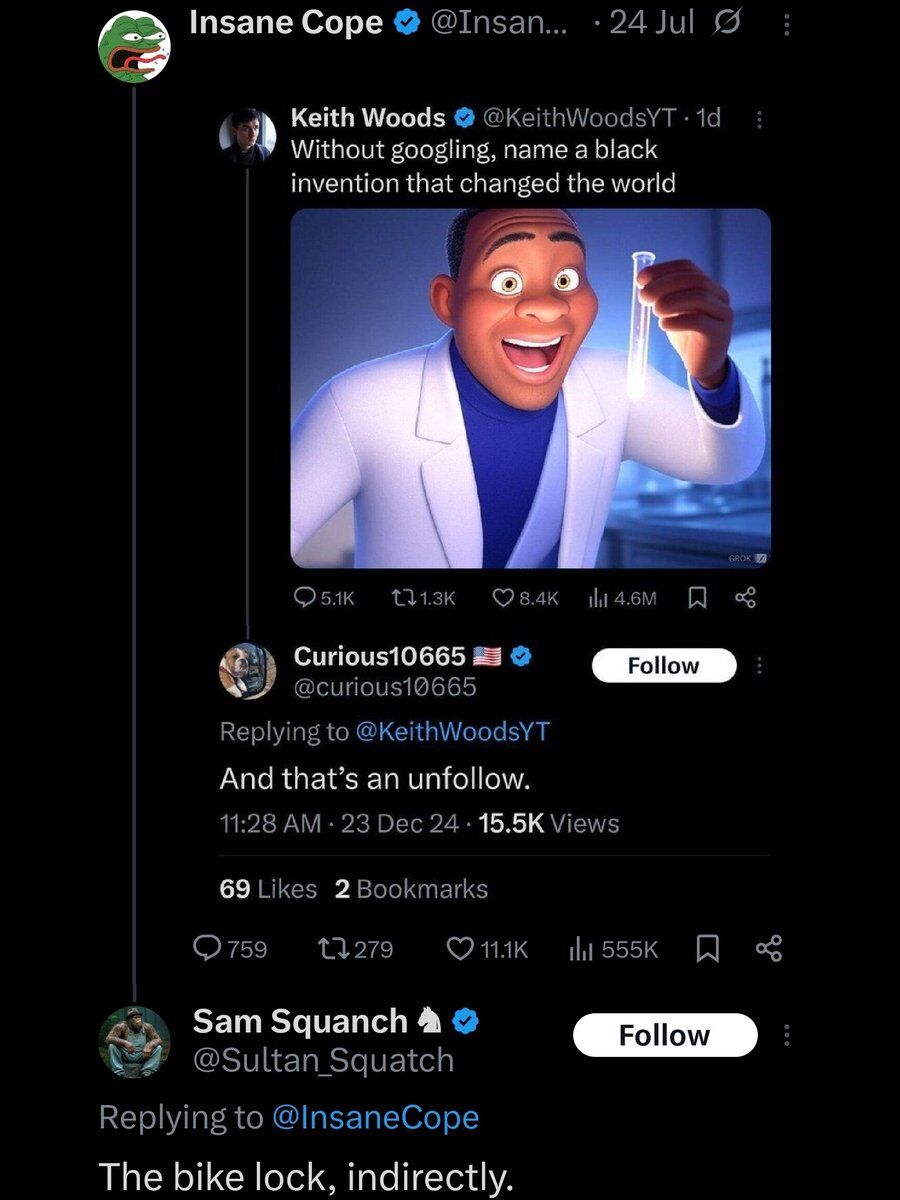
Task: Open the @KeithWoodsYT reply mention link
Action: 452,731
